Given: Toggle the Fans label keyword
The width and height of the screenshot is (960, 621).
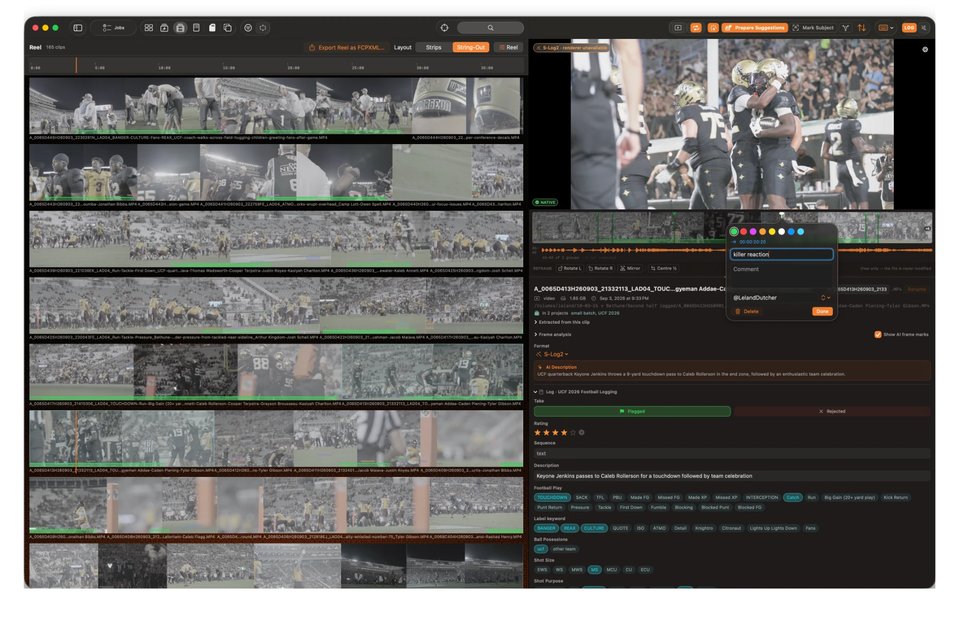Looking at the screenshot, I should tap(810, 528).
